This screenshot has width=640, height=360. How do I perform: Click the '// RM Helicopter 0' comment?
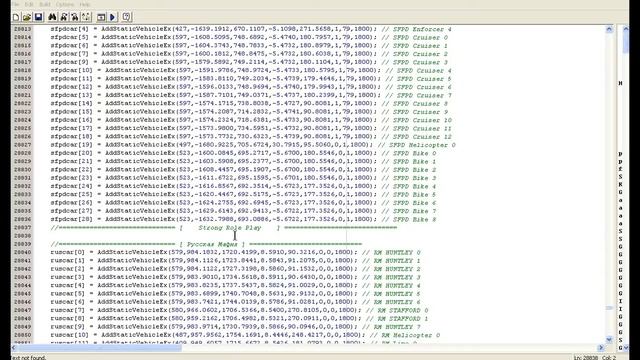[x=405, y=335]
